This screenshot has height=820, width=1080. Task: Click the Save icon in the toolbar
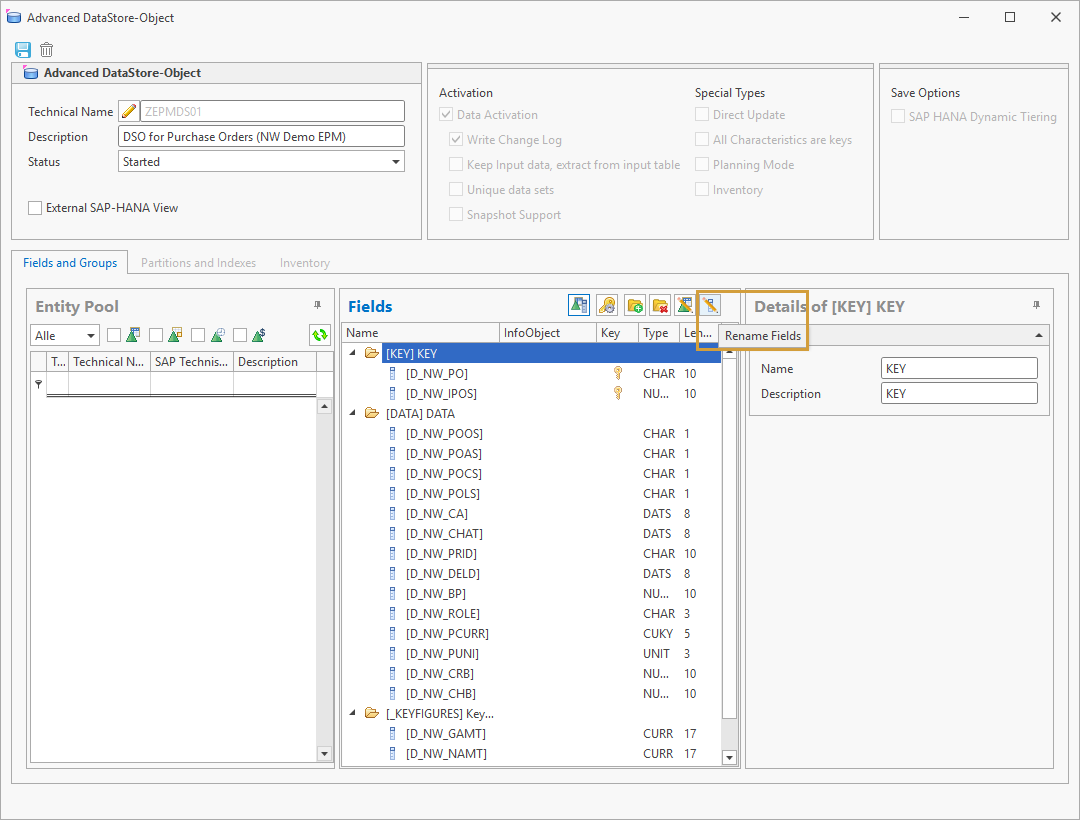coord(22,49)
